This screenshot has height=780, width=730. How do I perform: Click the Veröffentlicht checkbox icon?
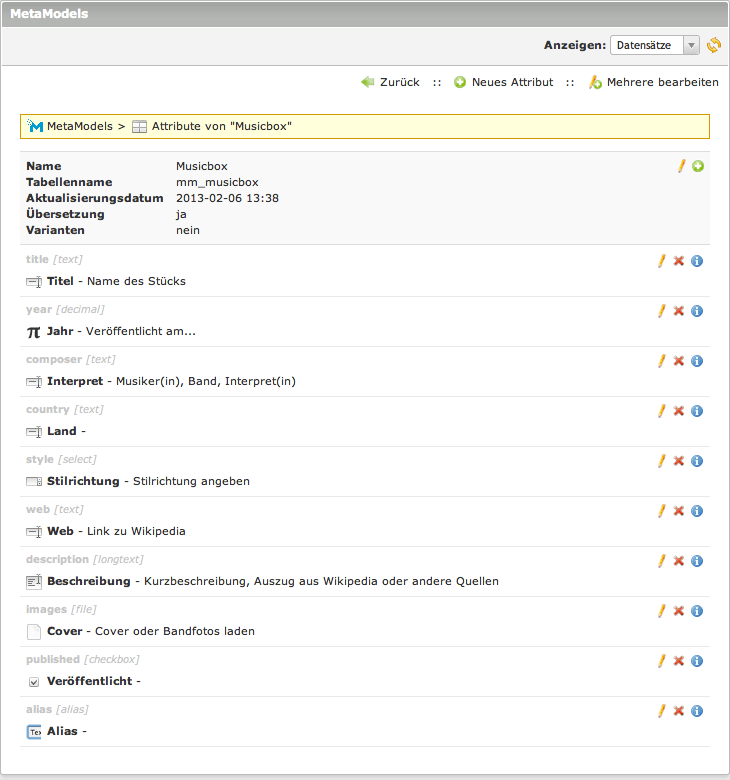tap(34, 682)
